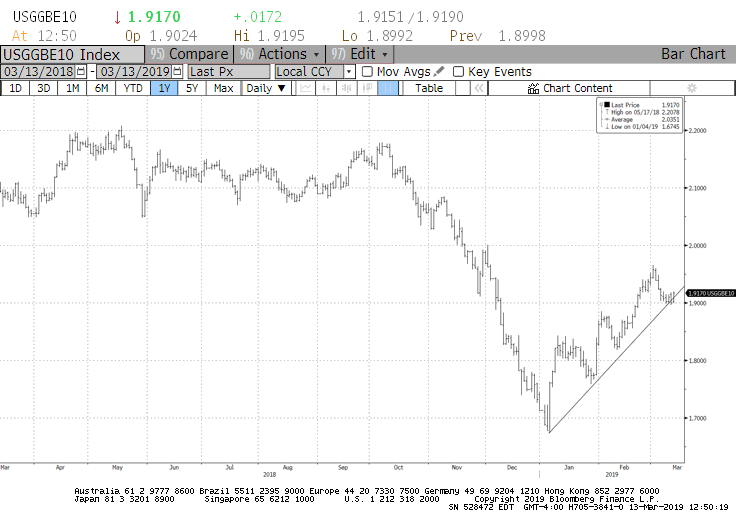Enable the Mov Avgs checkbox
Viewport: 736px width, 530px height.
coord(367,72)
